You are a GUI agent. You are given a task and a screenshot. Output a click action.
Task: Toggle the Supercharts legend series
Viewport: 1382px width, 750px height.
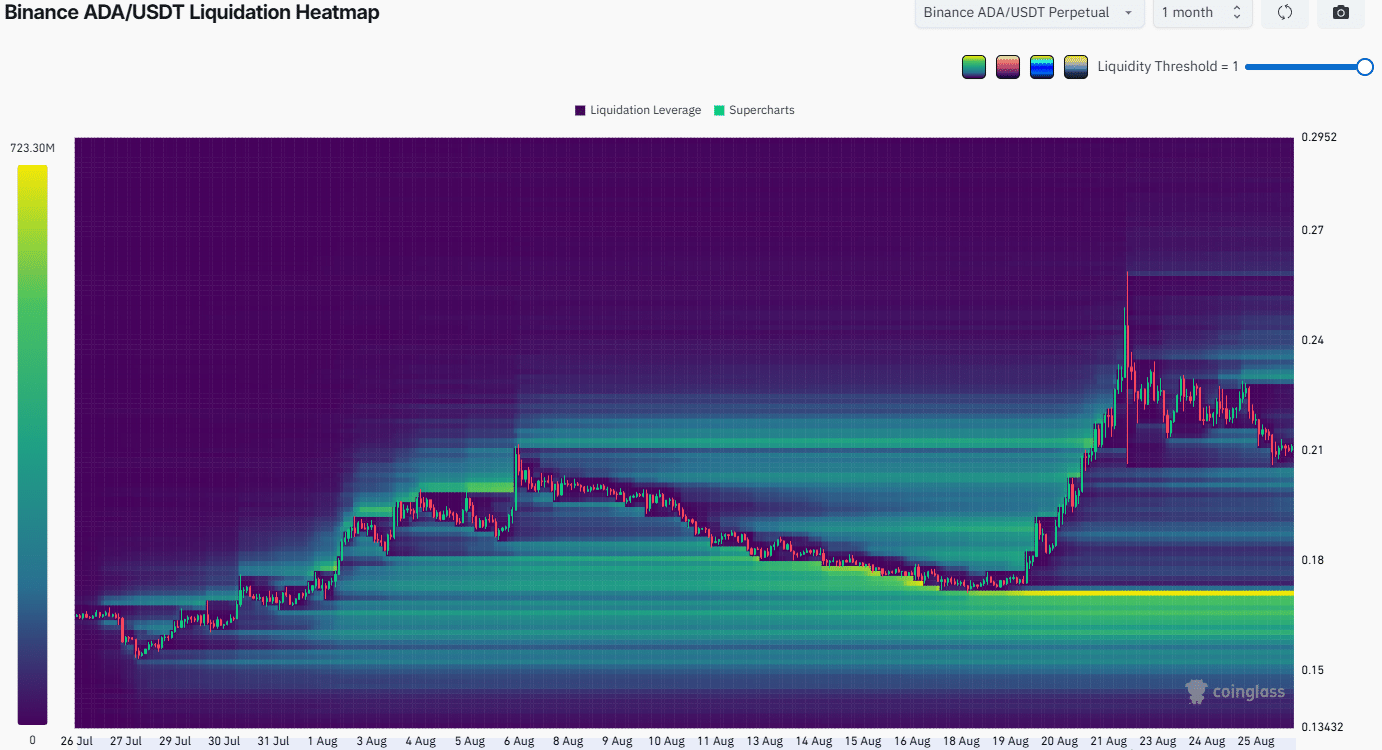pyautogui.click(x=753, y=110)
